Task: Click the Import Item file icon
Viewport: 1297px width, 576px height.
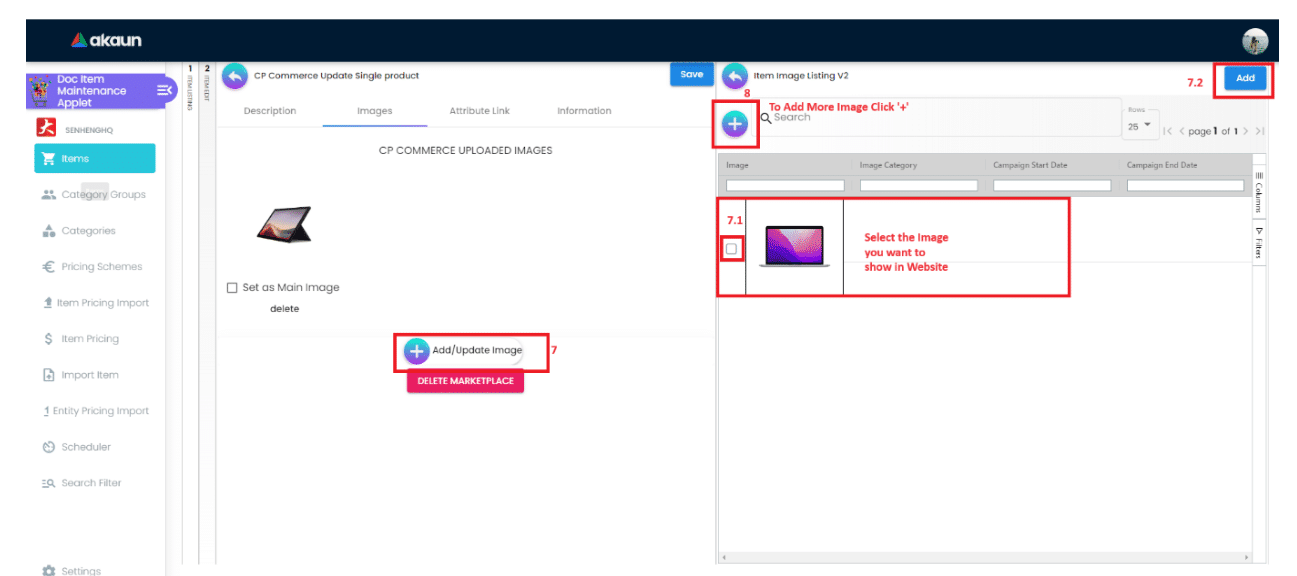Action: point(48,375)
